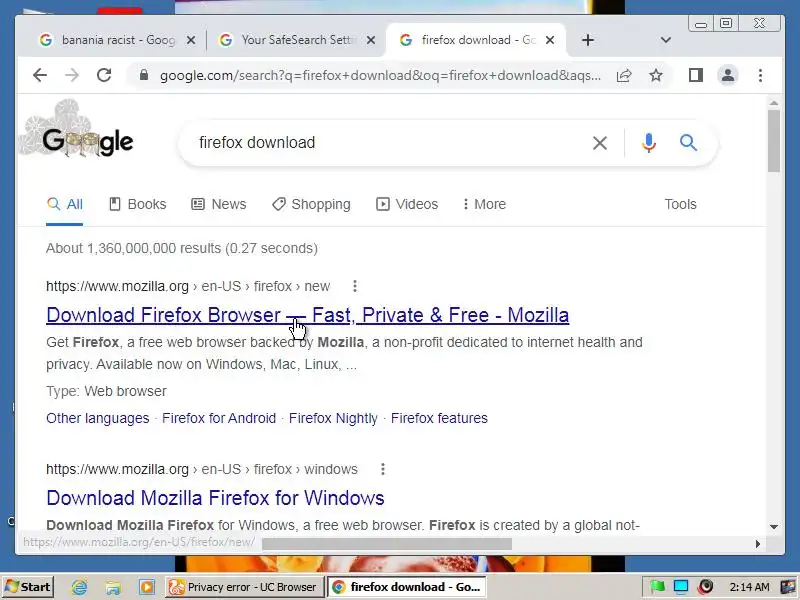Click the horizontal scrollbar thumb
This screenshot has width=800, height=600.
tap(387, 544)
